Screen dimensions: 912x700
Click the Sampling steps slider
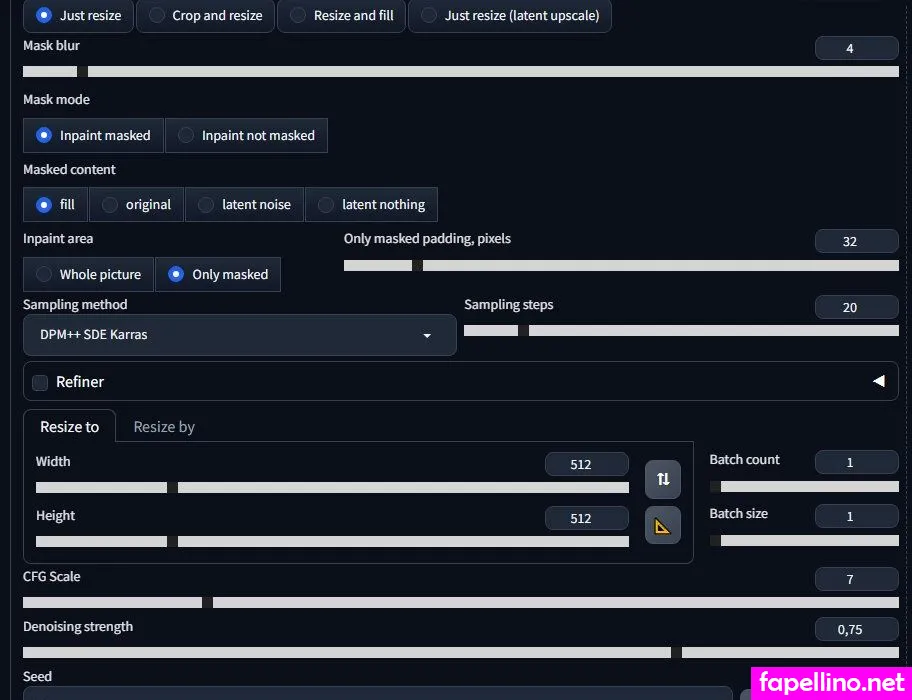[x=681, y=331]
